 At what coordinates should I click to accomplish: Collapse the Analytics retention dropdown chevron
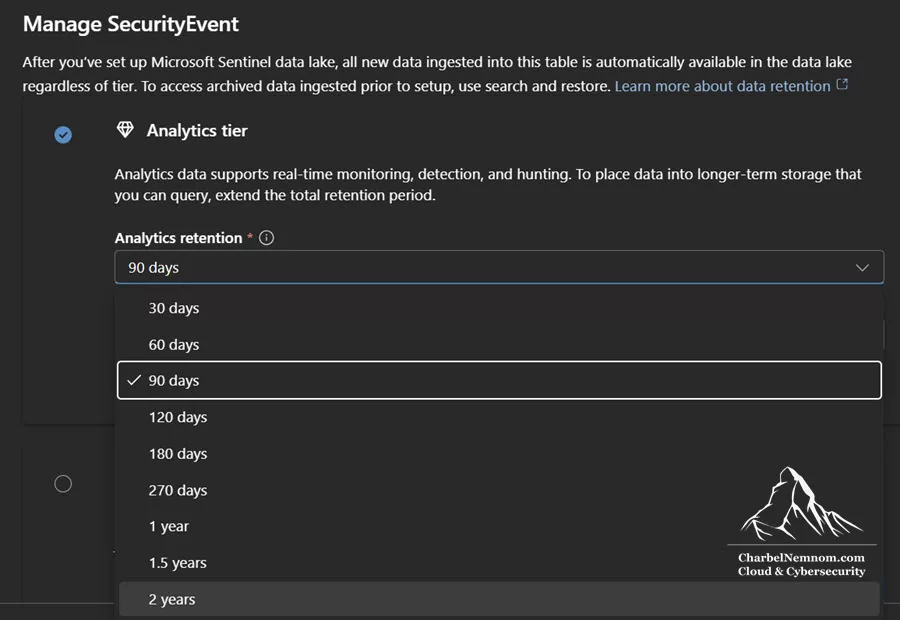click(x=862, y=268)
